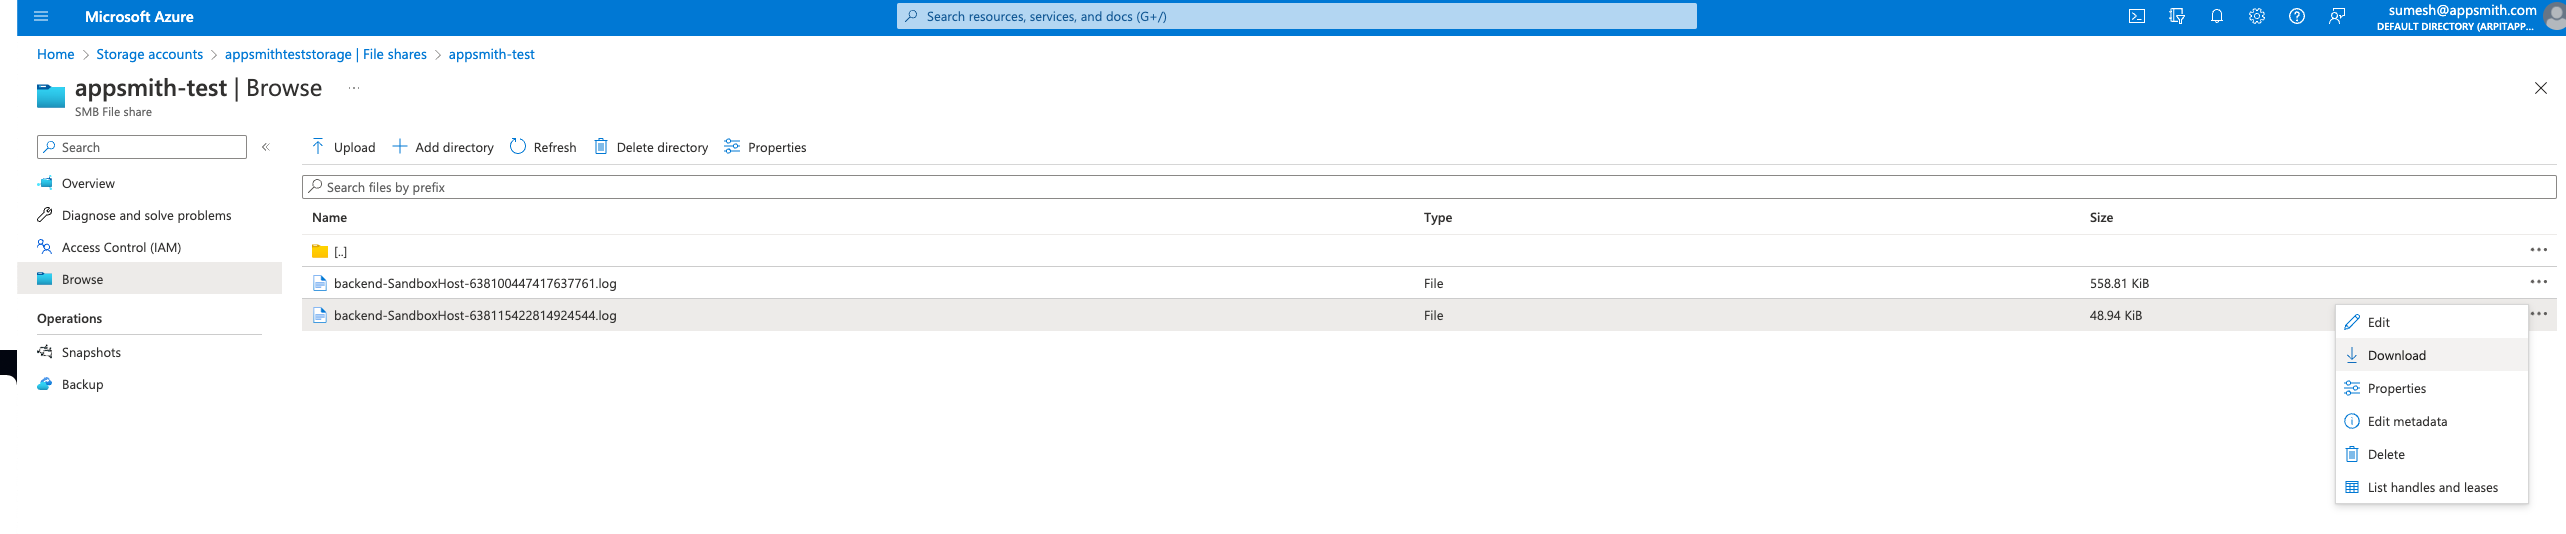Select List handles and leases option
Screen dimensions: 2566x534
click(2431, 487)
